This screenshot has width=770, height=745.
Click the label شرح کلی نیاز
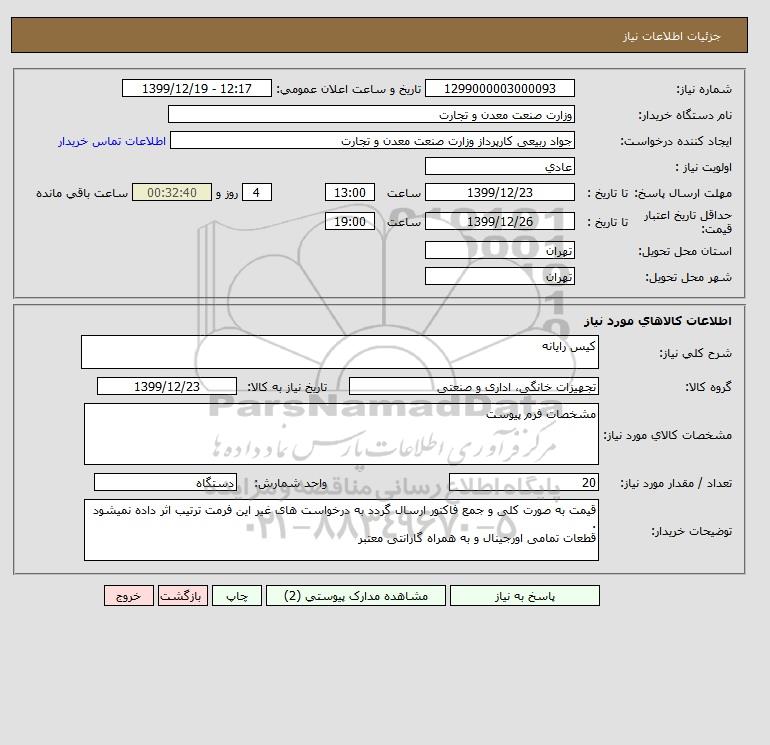tap(695, 353)
